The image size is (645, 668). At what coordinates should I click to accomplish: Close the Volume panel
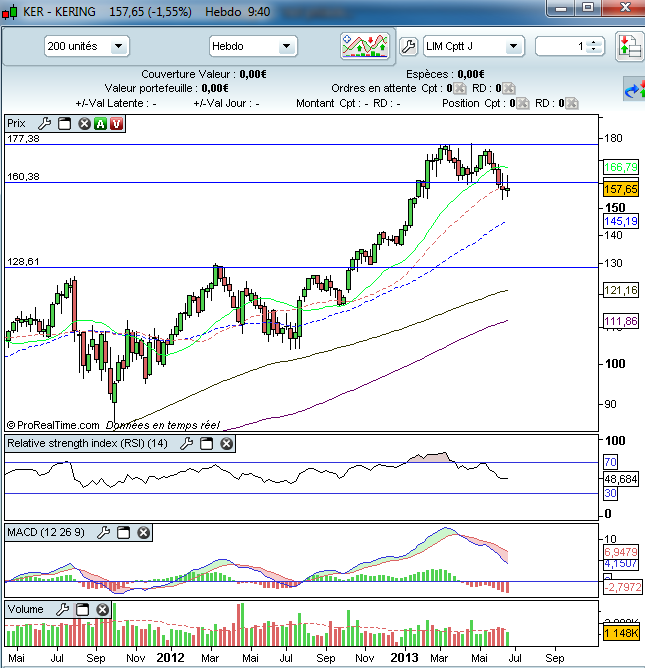[x=102, y=610]
